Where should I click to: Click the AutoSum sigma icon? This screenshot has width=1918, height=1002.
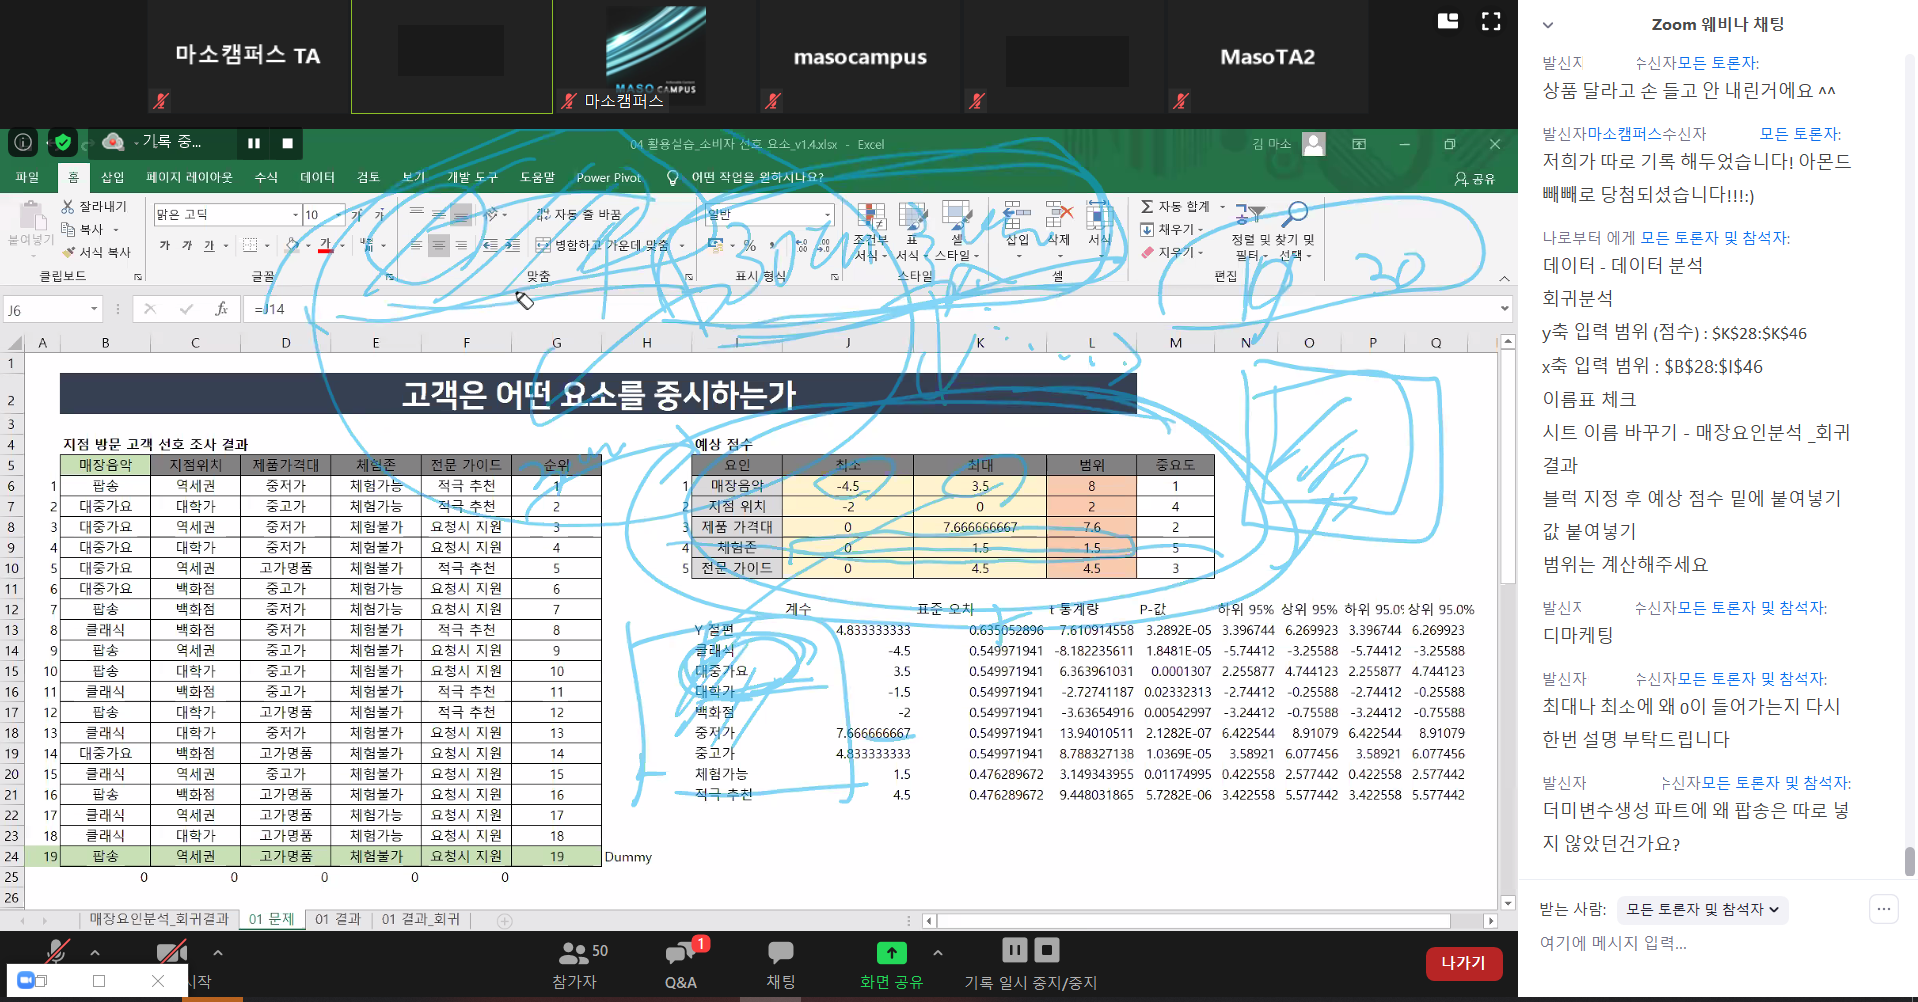1147,206
